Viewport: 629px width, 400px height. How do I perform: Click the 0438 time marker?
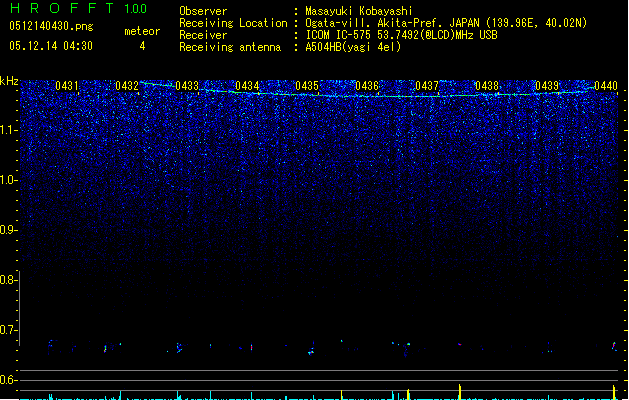[x=487, y=86]
